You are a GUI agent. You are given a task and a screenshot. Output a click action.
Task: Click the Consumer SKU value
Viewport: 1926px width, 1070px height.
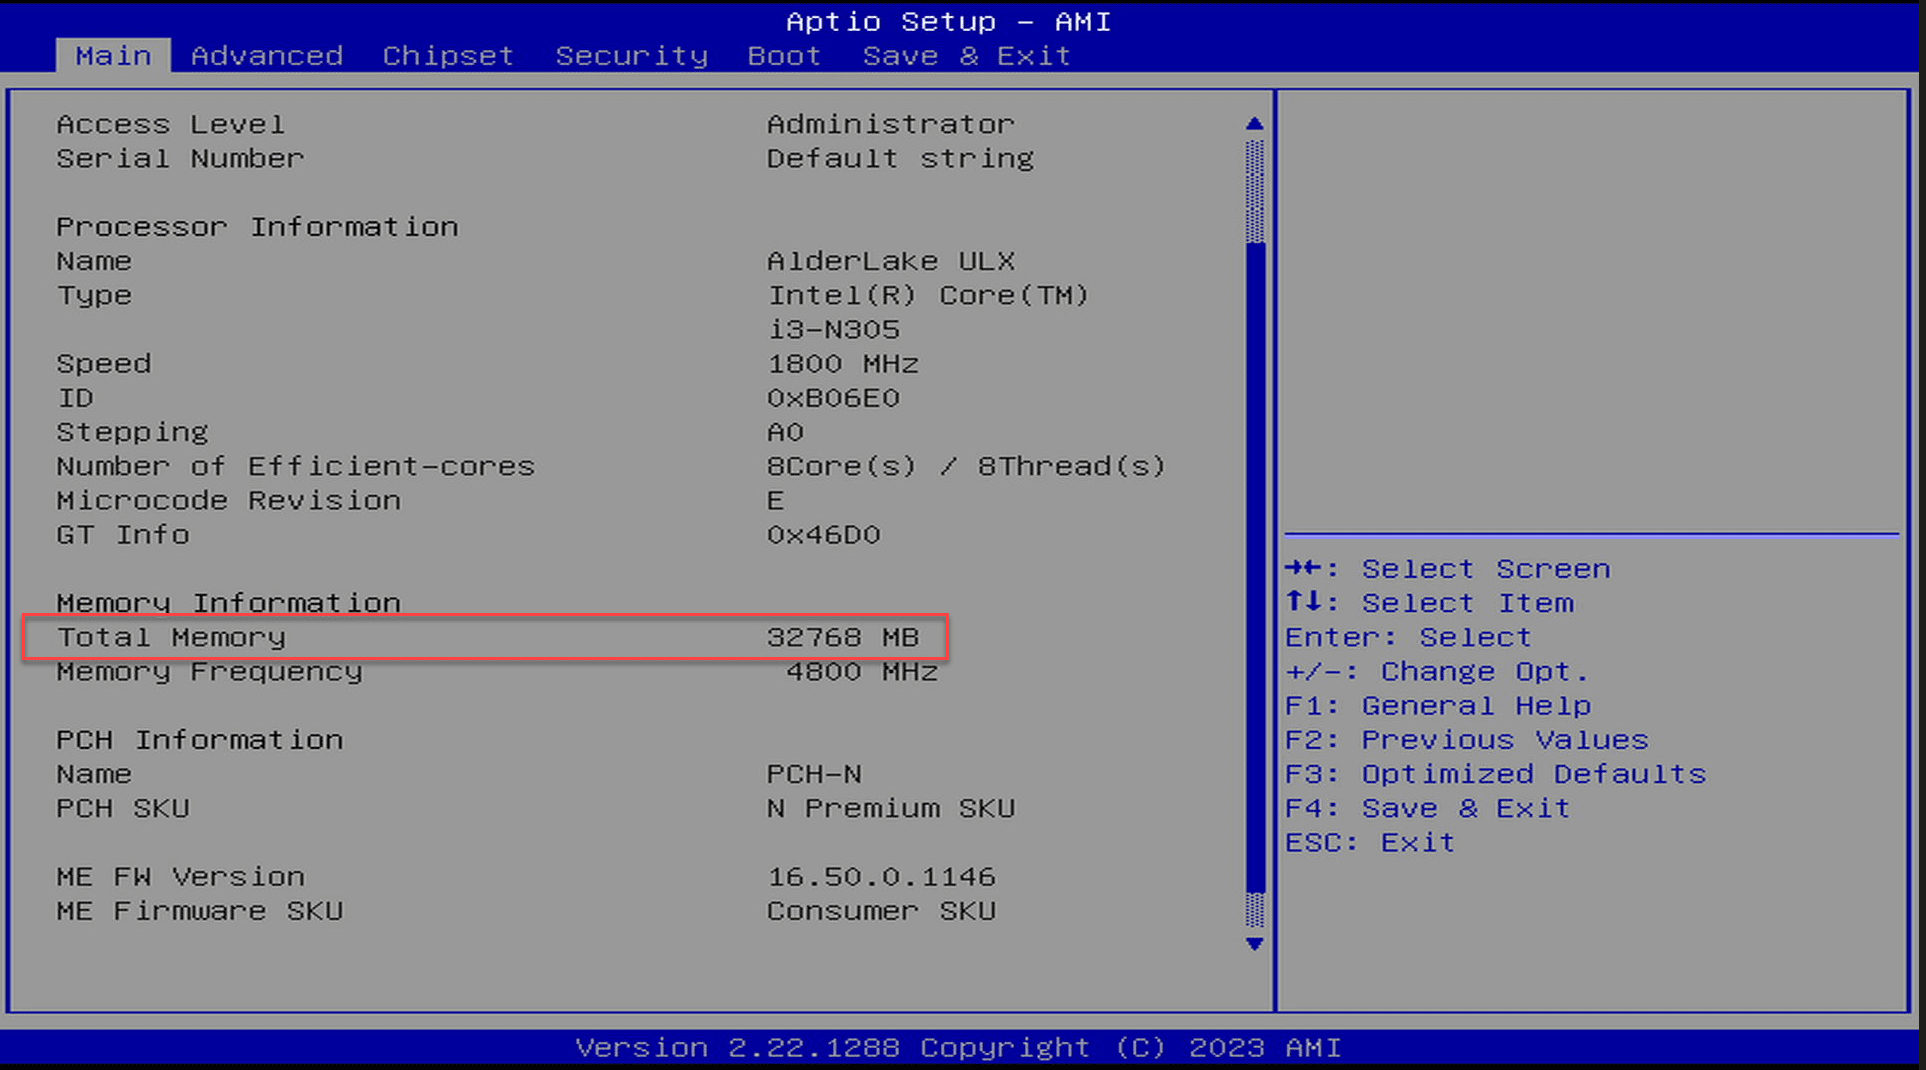pos(881,911)
